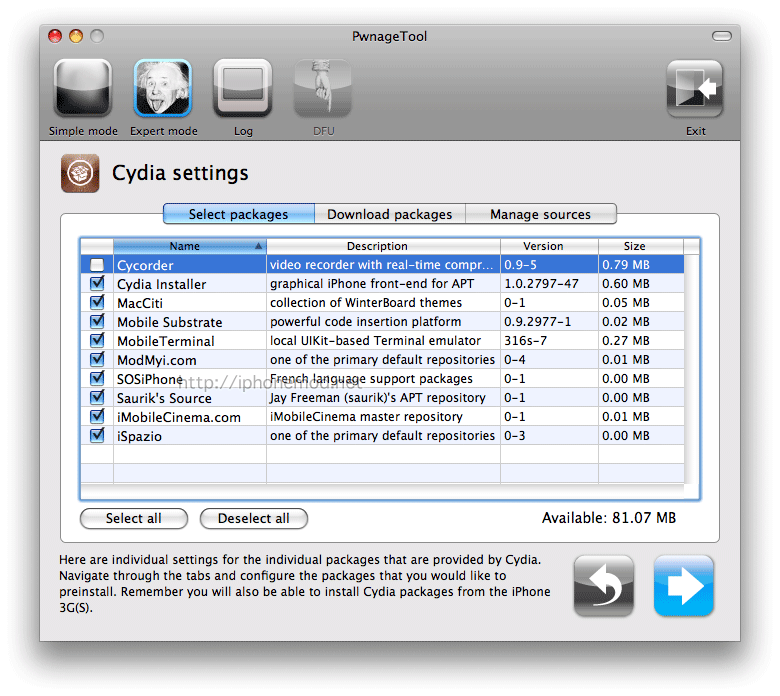
Task: Click the yellow minimize window button
Action: 76,36
